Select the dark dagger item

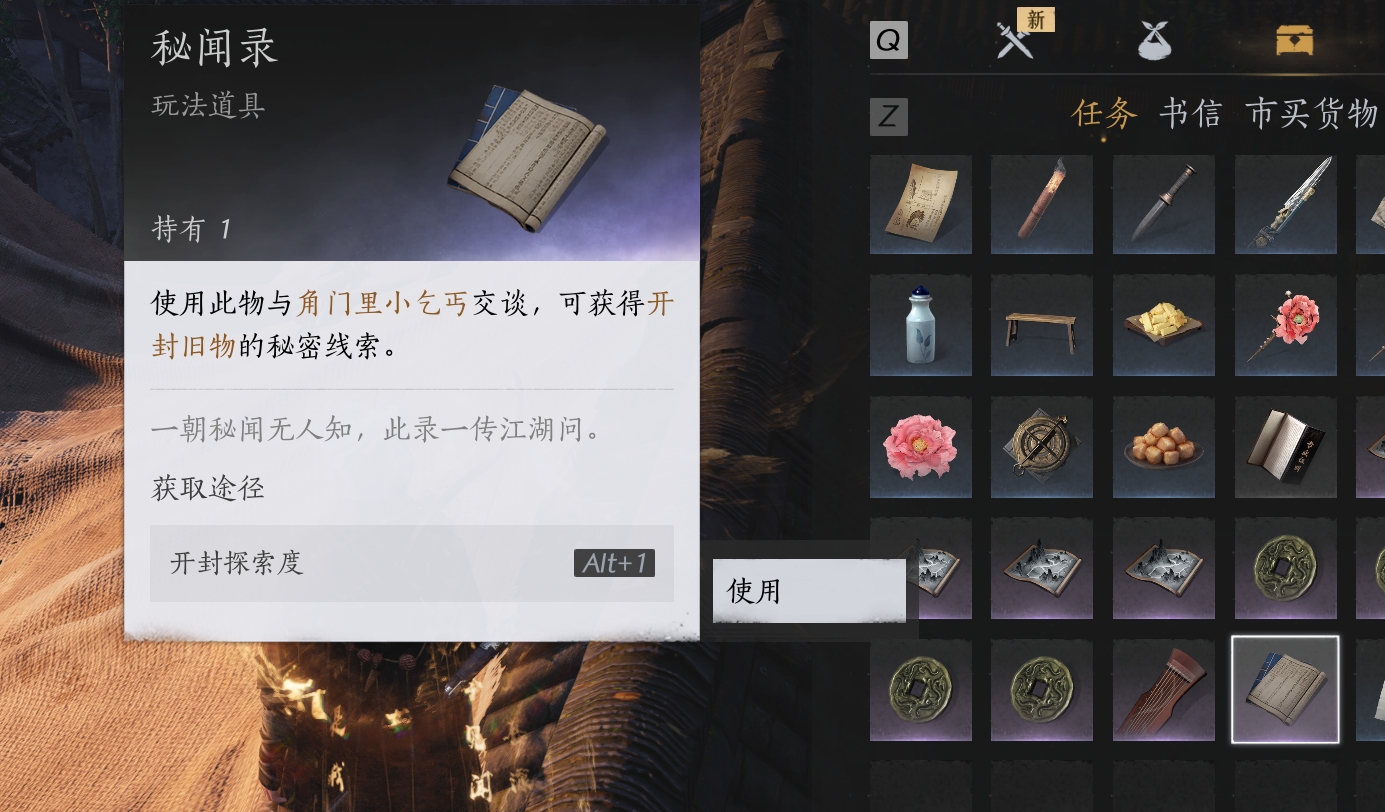pos(1164,204)
